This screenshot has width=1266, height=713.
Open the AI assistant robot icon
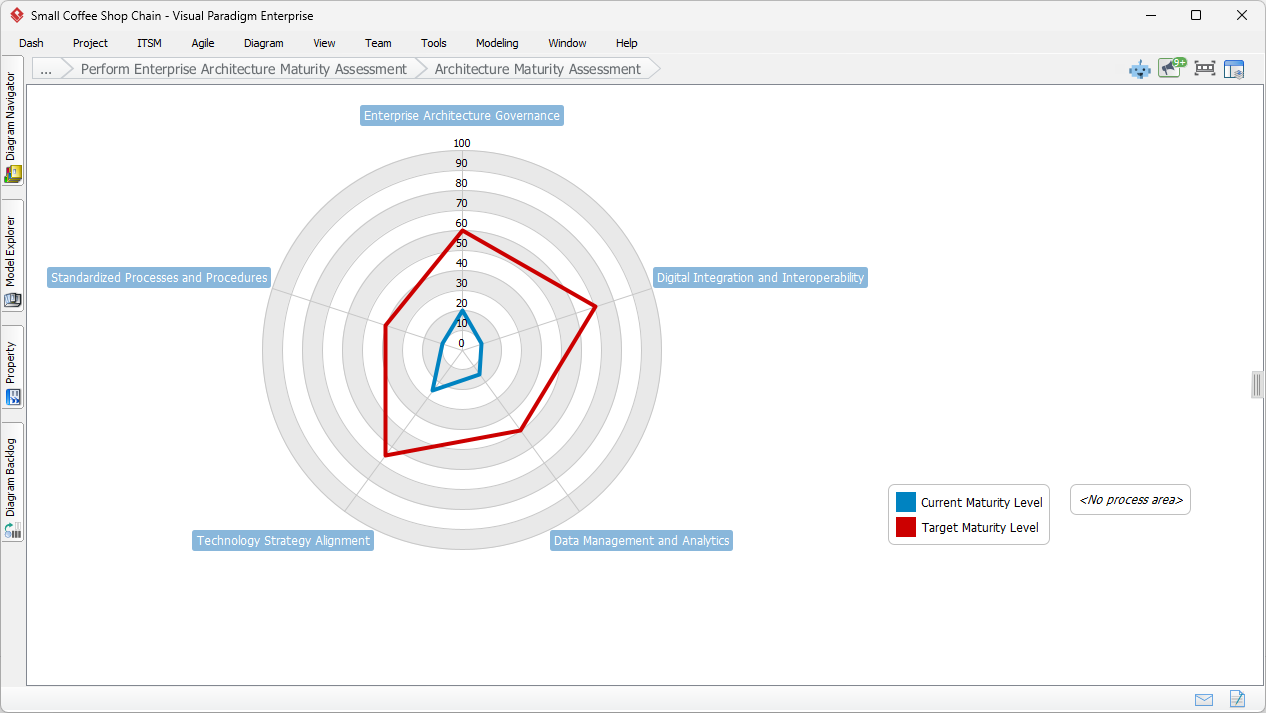(x=1139, y=69)
